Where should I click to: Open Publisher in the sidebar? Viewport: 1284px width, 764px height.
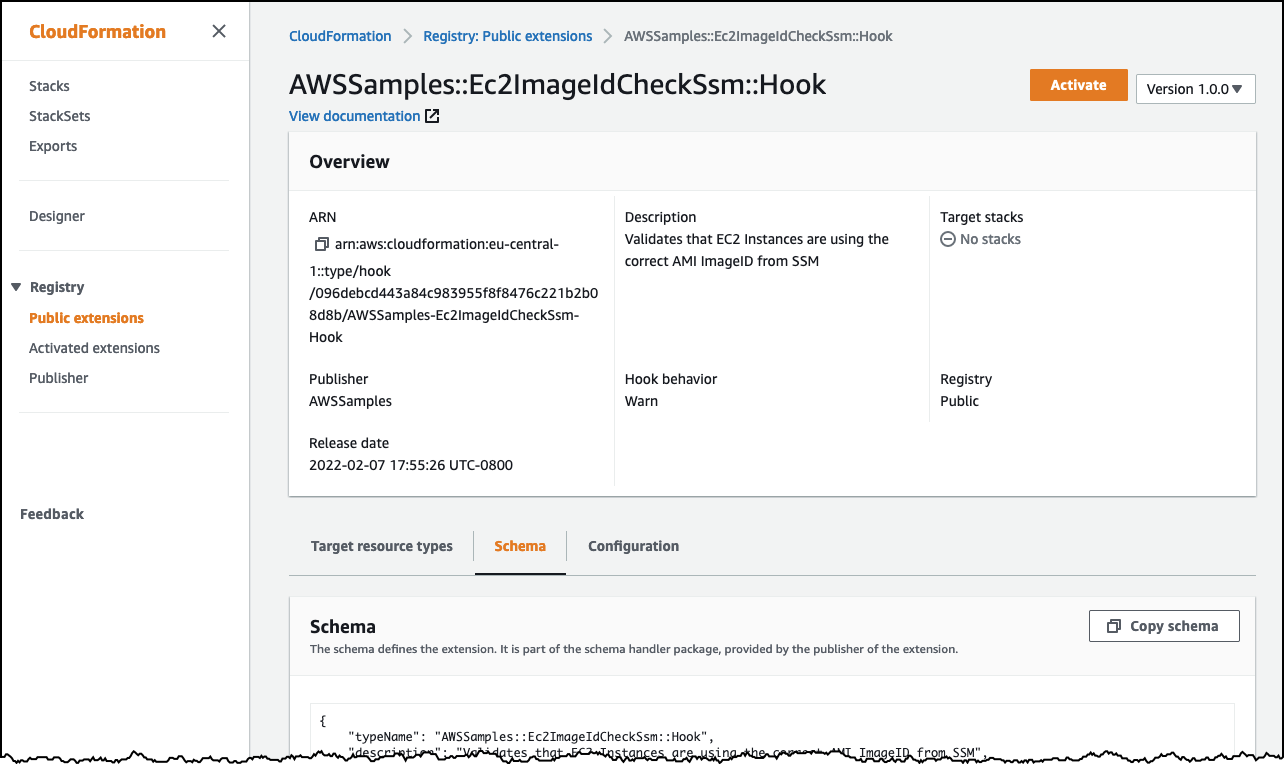[59, 378]
